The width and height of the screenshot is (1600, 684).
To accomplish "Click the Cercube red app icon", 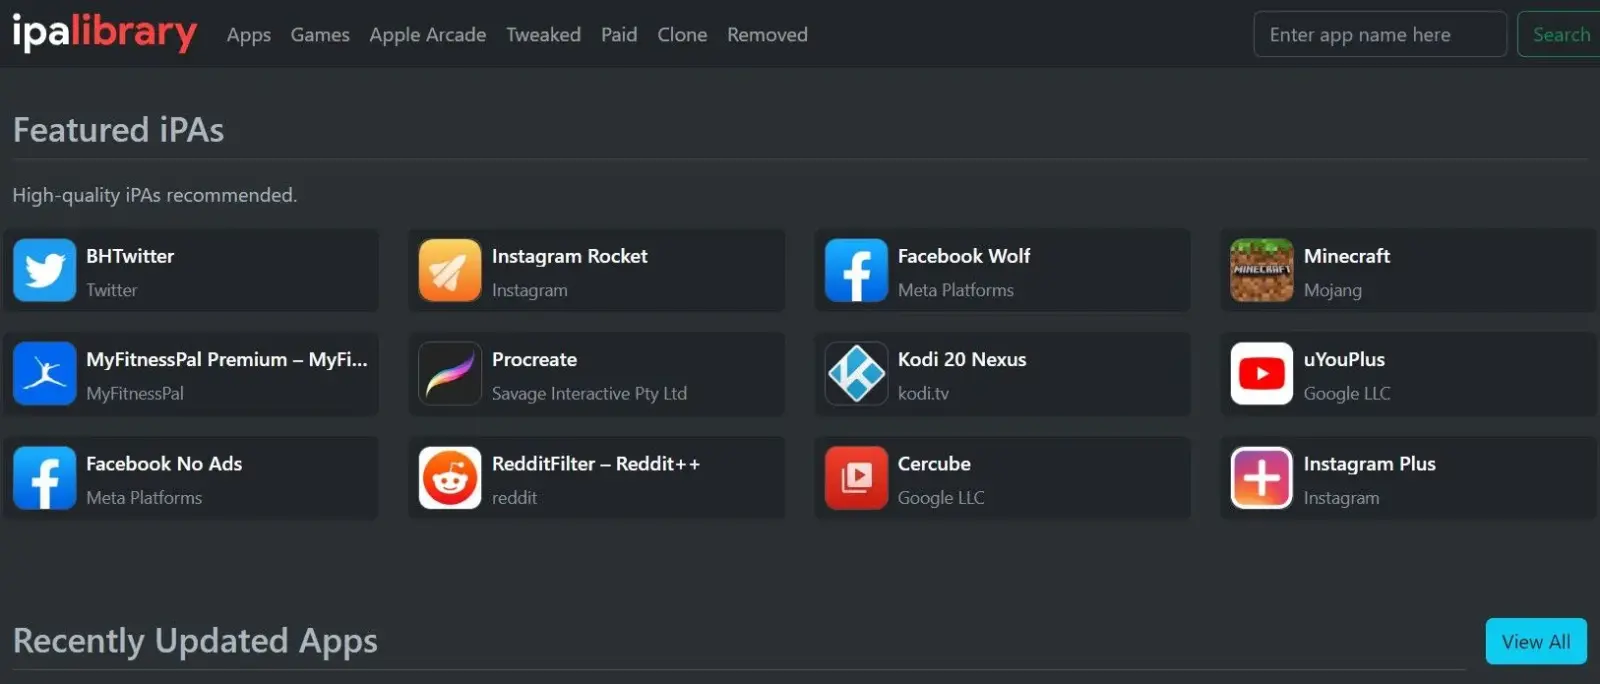I will pos(856,478).
